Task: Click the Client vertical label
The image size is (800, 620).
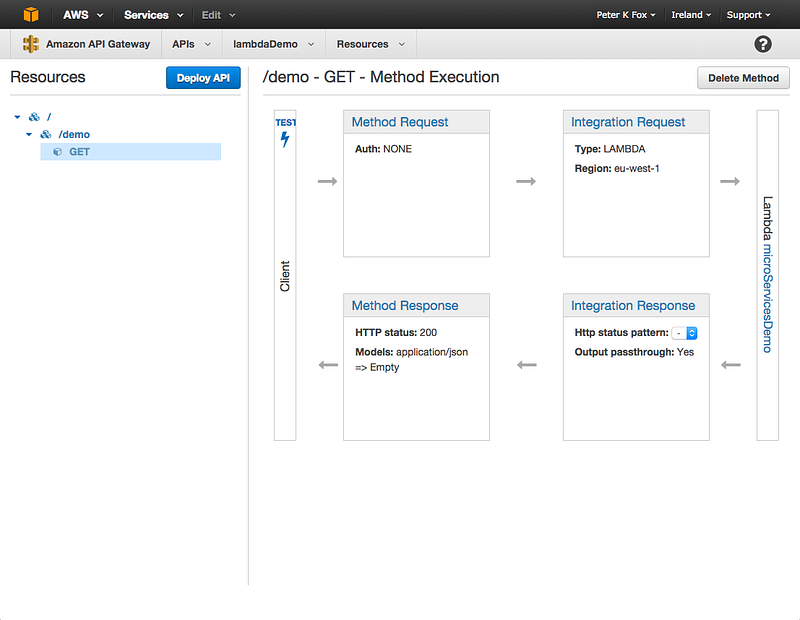Action: click(285, 276)
